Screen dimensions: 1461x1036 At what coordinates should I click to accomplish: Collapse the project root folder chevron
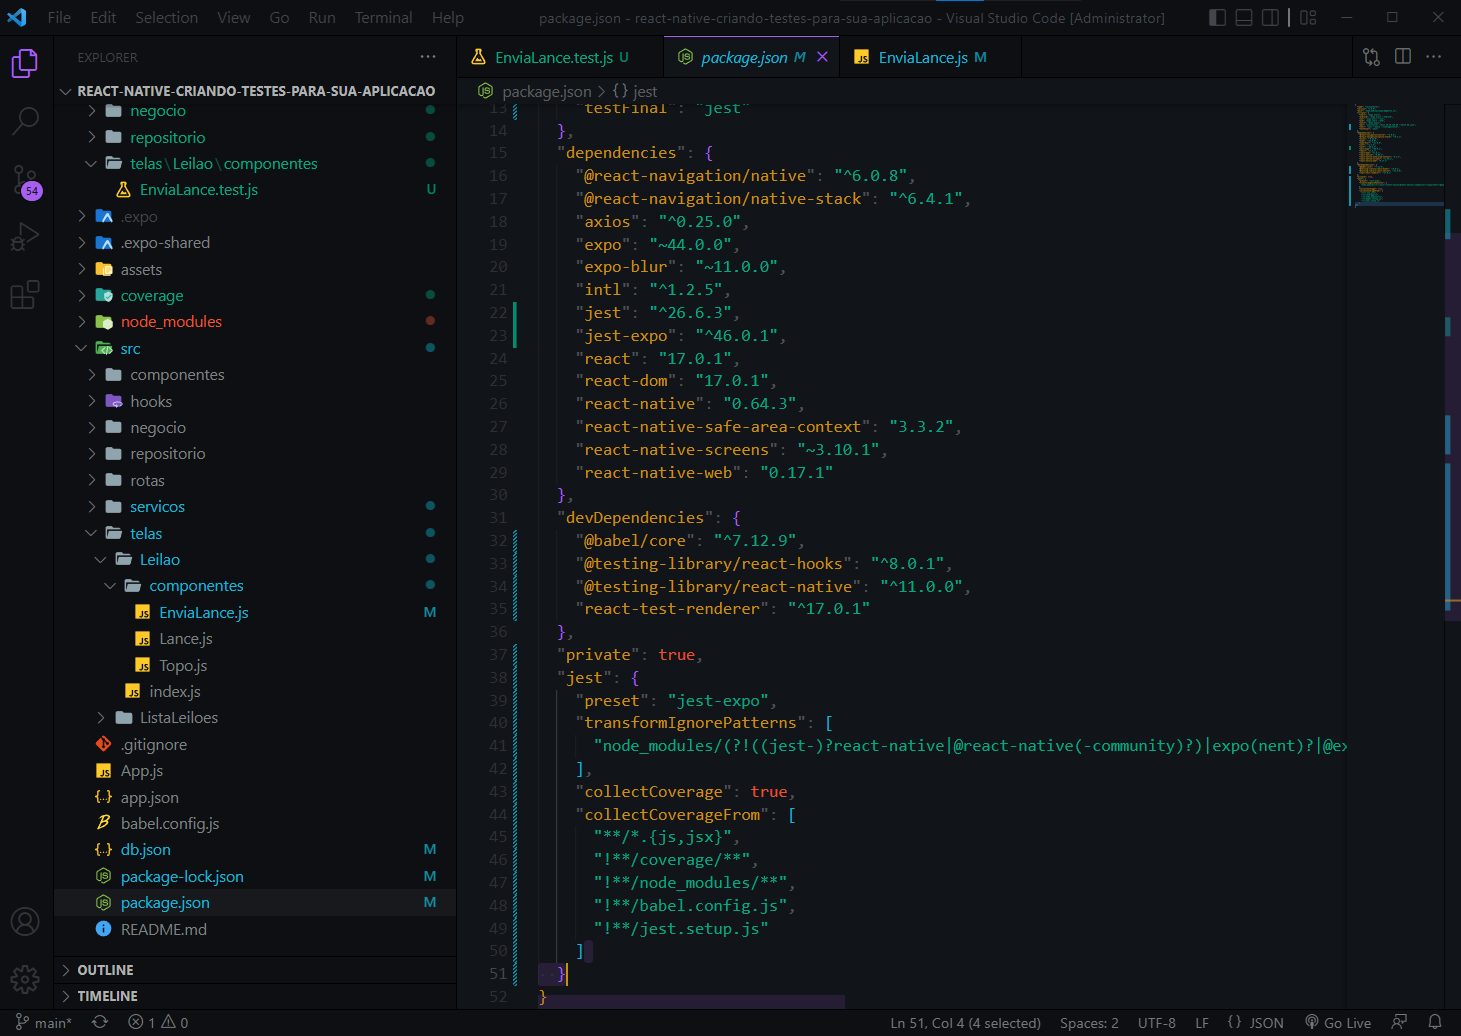[x=66, y=91]
